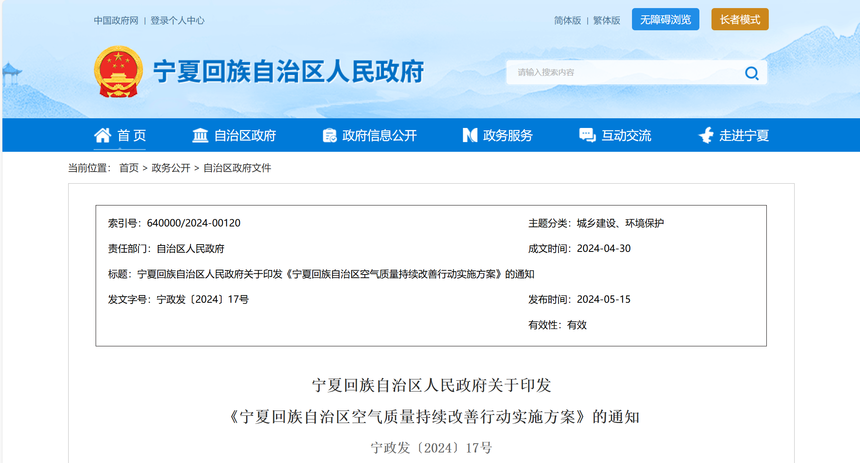The width and height of the screenshot is (860, 463).
Task: Click the 政府信息公开 gear icon
Action: pyautogui.click(x=328, y=136)
